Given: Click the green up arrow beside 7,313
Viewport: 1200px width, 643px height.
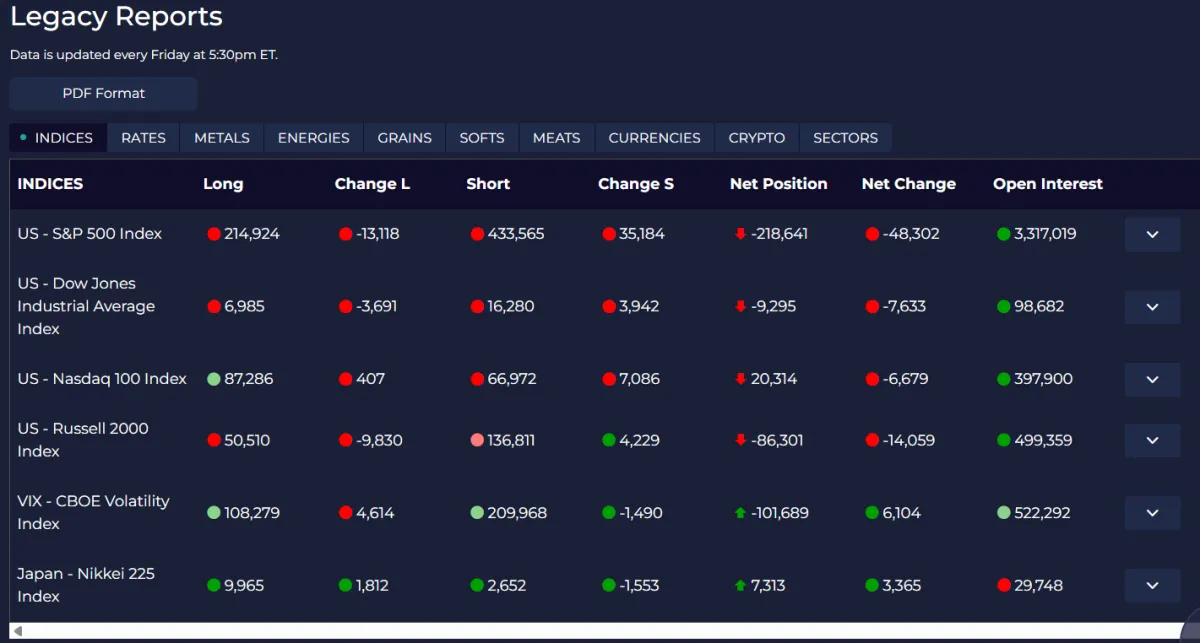Looking at the screenshot, I should [x=740, y=585].
